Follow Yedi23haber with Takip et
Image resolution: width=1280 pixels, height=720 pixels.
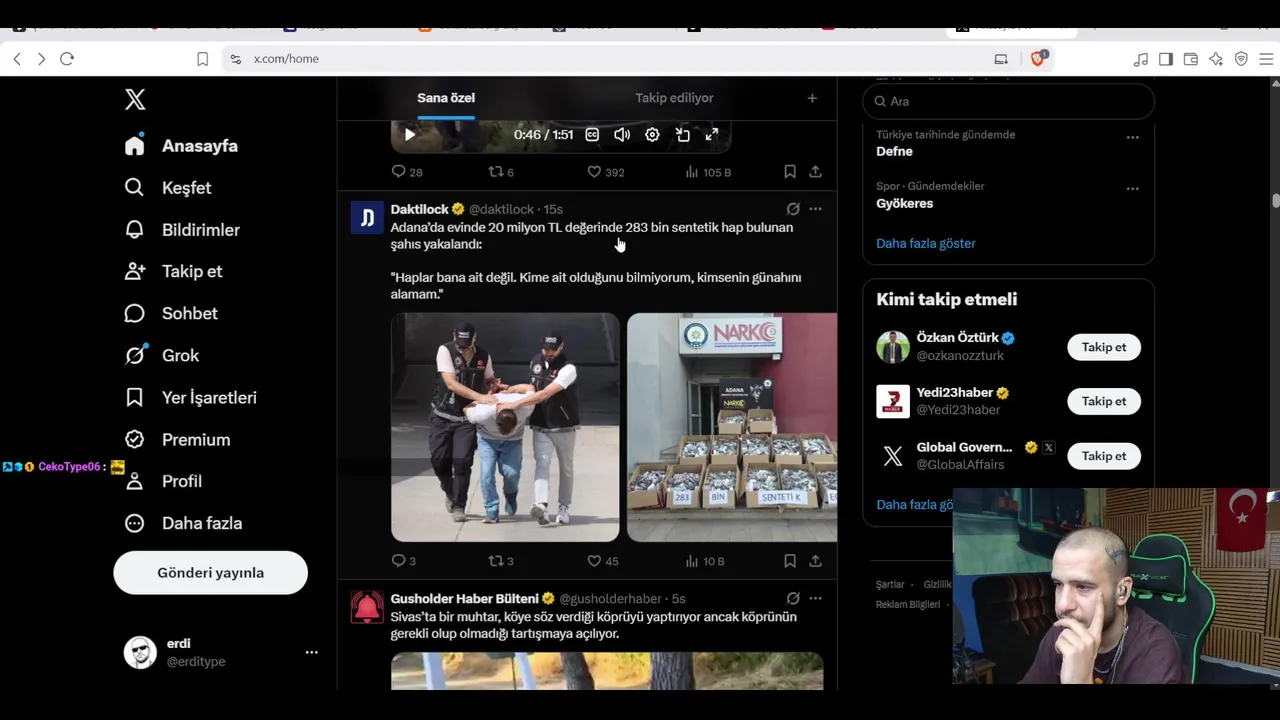[1104, 401]
